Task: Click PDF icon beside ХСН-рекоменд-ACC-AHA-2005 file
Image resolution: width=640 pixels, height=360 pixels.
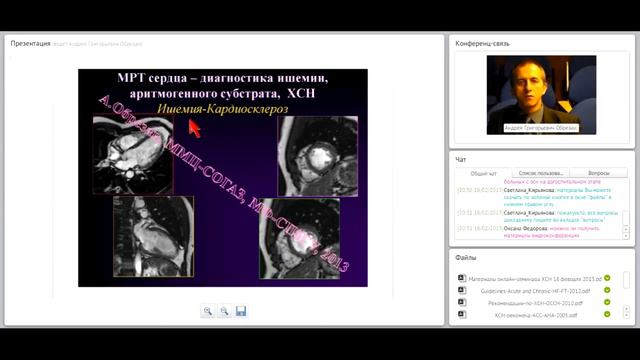Action: click(462, 314)
